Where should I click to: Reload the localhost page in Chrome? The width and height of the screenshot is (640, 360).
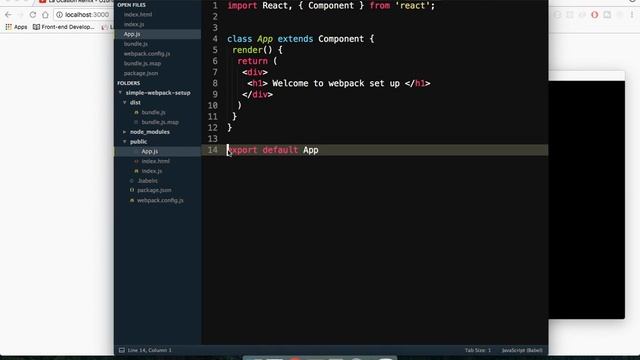pyautogui.click(x=33, y=15)
